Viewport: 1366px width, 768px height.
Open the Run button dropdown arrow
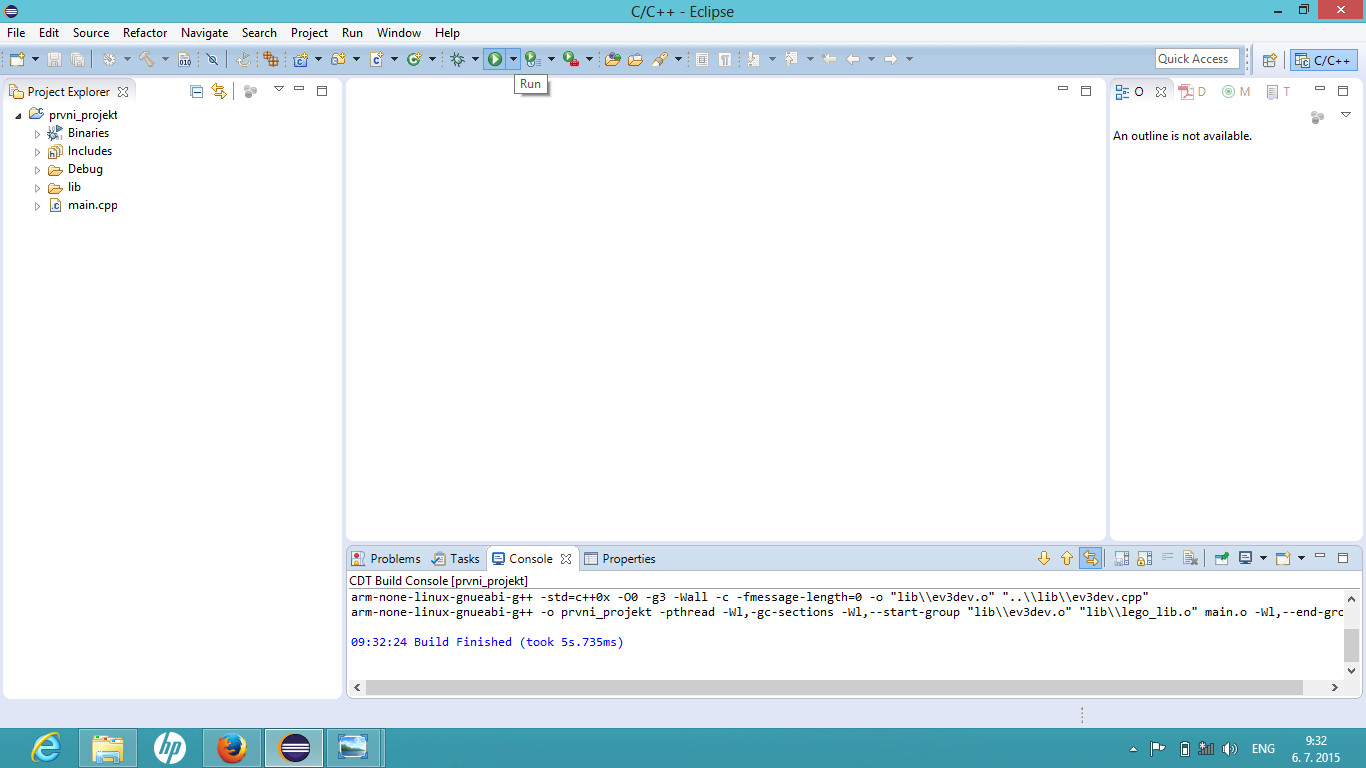pyautogui.click(x=513, y=59)
